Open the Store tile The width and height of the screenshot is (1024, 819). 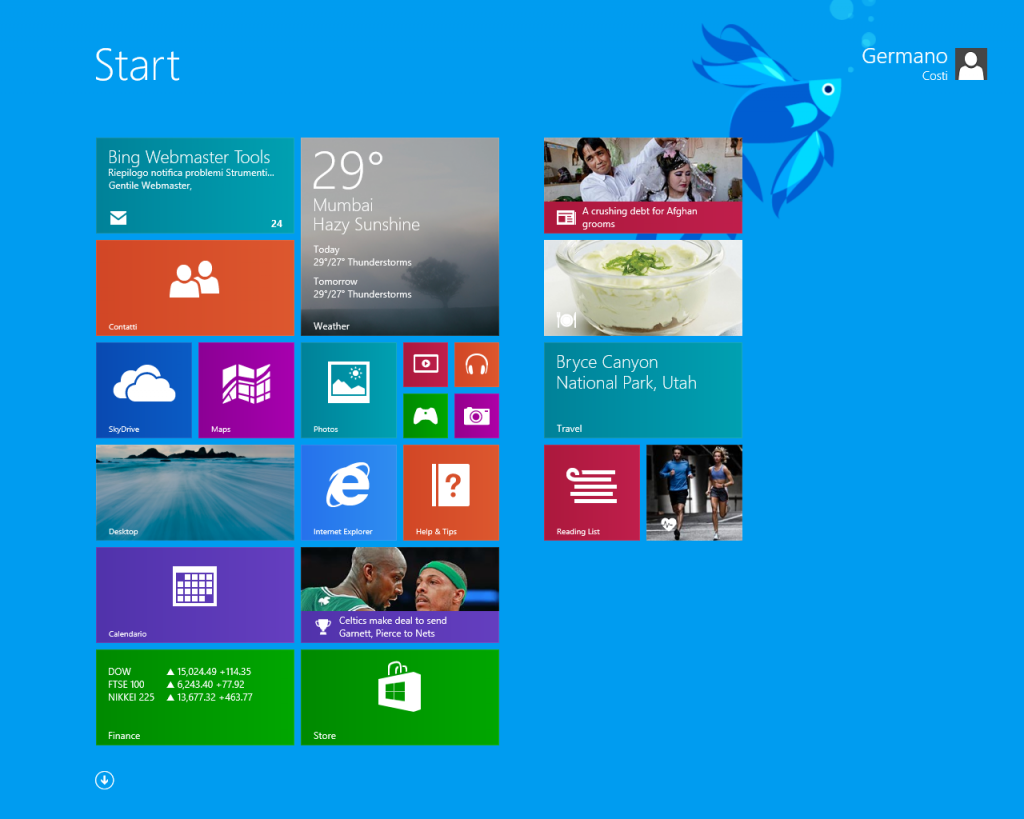click(400, 698)
